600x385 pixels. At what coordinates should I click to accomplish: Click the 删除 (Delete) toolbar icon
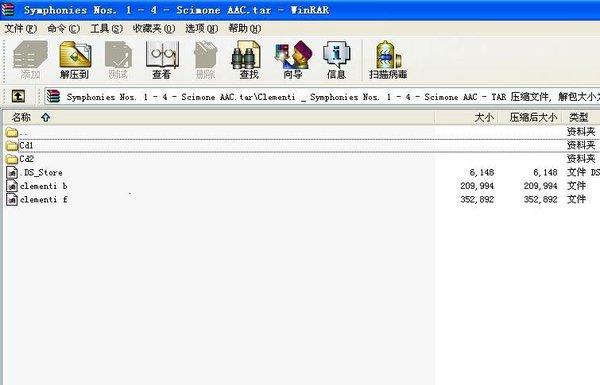click(205, 60)
